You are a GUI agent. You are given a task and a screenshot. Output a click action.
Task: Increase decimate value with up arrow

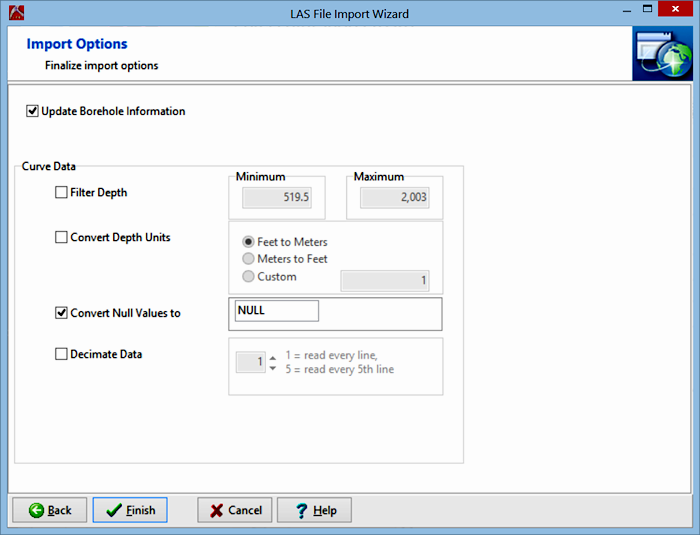coord(274,357)
